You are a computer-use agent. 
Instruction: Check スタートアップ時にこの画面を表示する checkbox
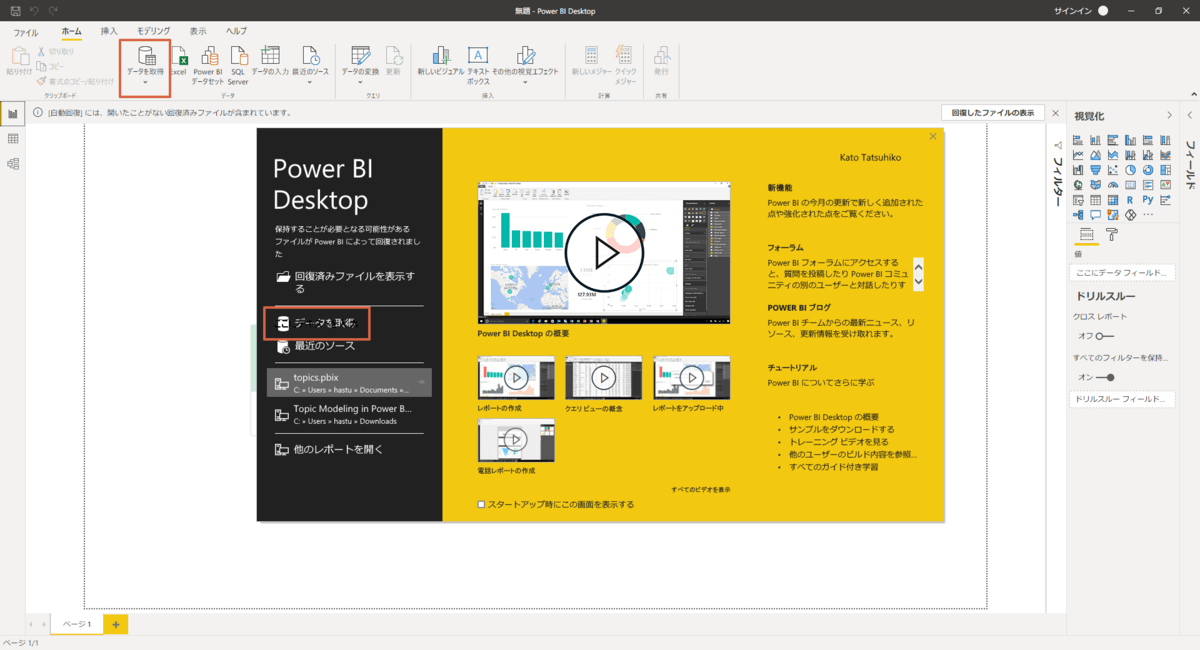[482, 504]
